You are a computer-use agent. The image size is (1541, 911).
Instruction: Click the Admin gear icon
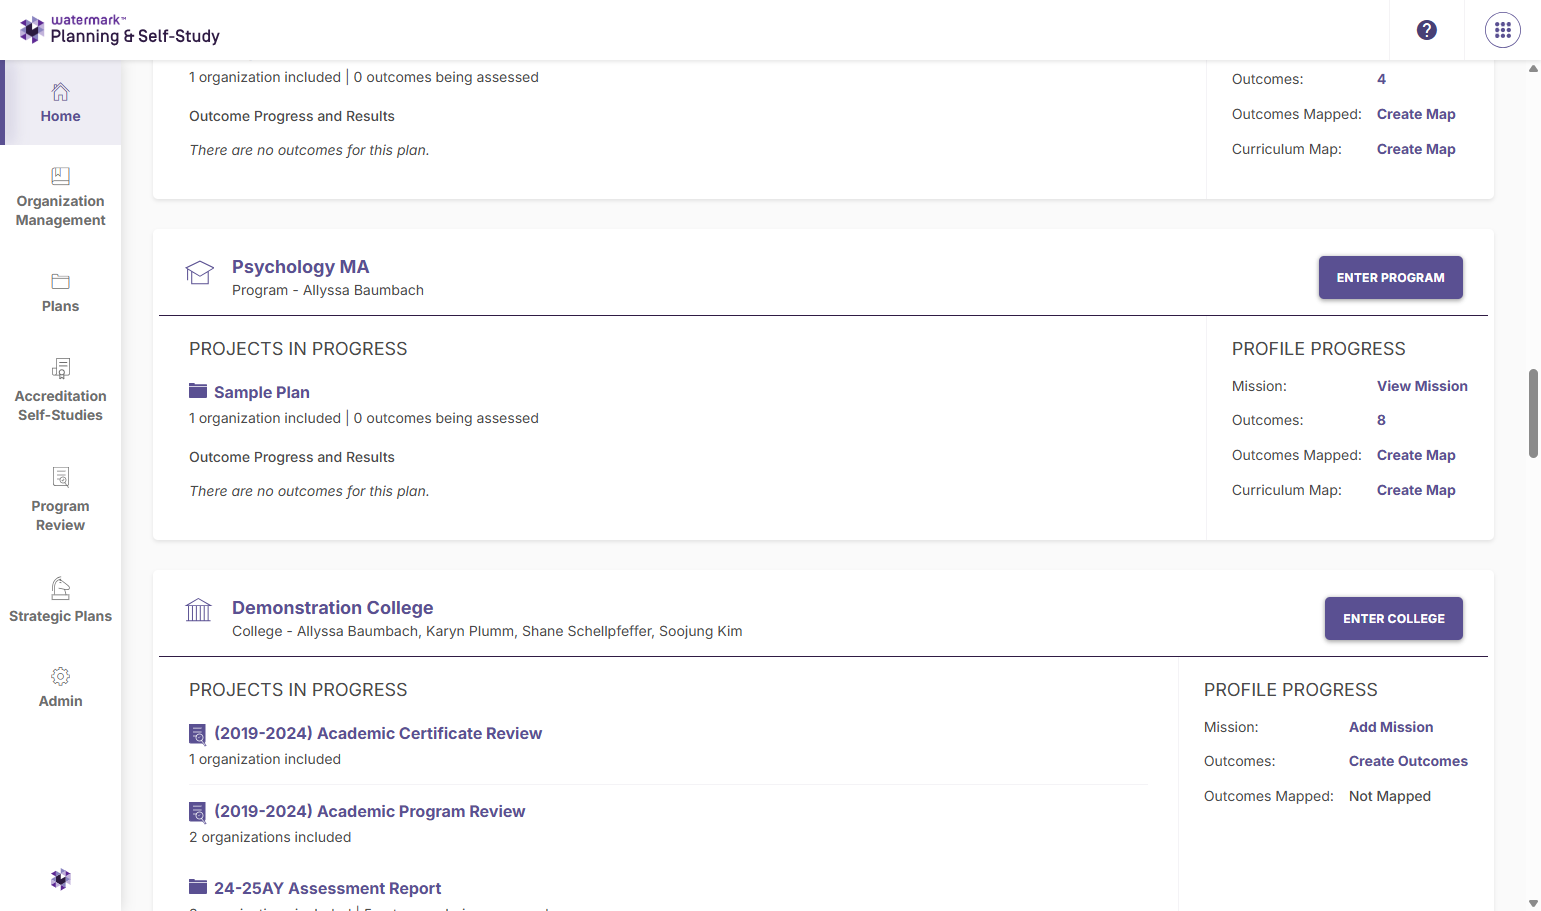61,676
